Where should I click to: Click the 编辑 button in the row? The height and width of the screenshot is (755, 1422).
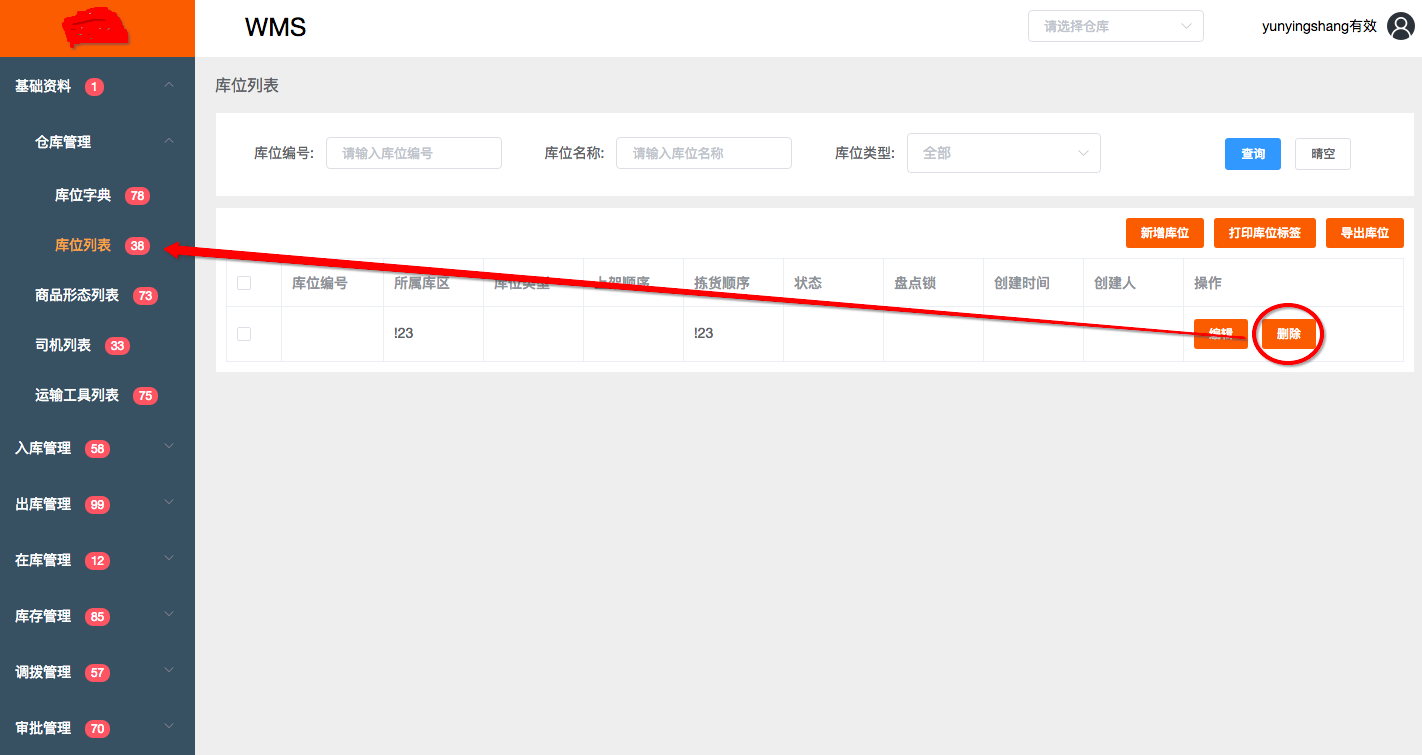click(1221, 334)
